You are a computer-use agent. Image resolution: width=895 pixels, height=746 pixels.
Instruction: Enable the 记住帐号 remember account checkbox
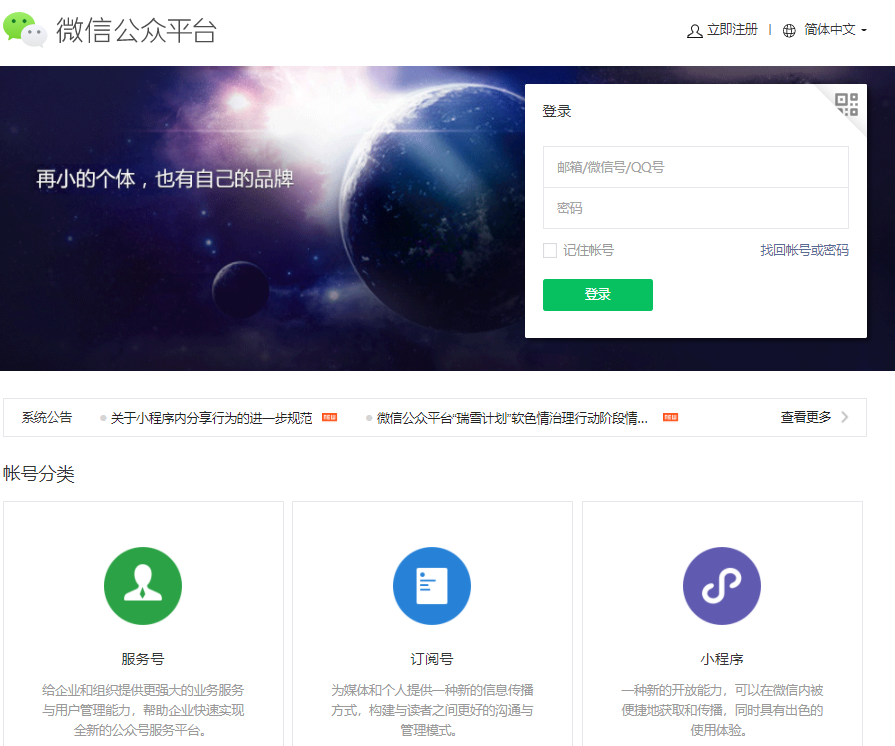point(549,250)
